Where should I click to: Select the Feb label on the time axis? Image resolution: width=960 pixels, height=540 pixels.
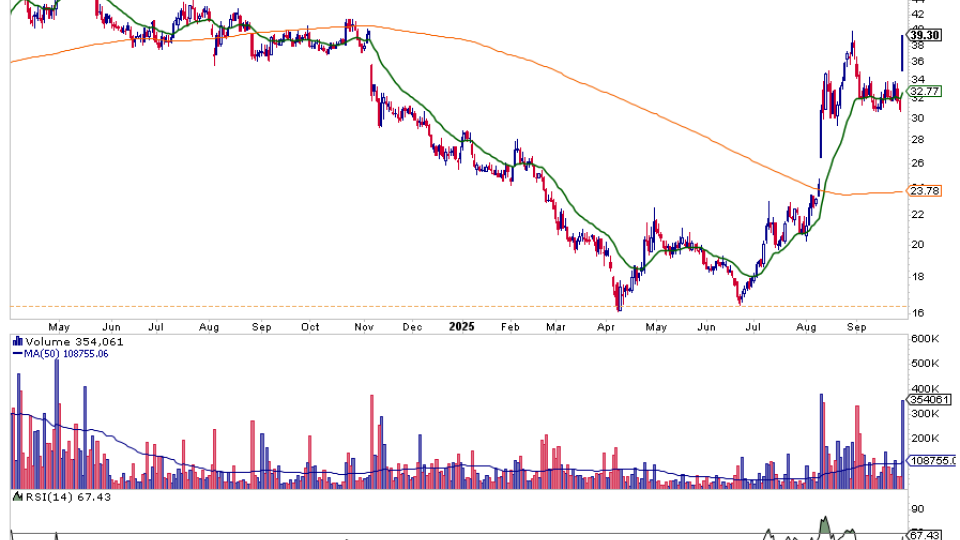[x=509, y=326]
